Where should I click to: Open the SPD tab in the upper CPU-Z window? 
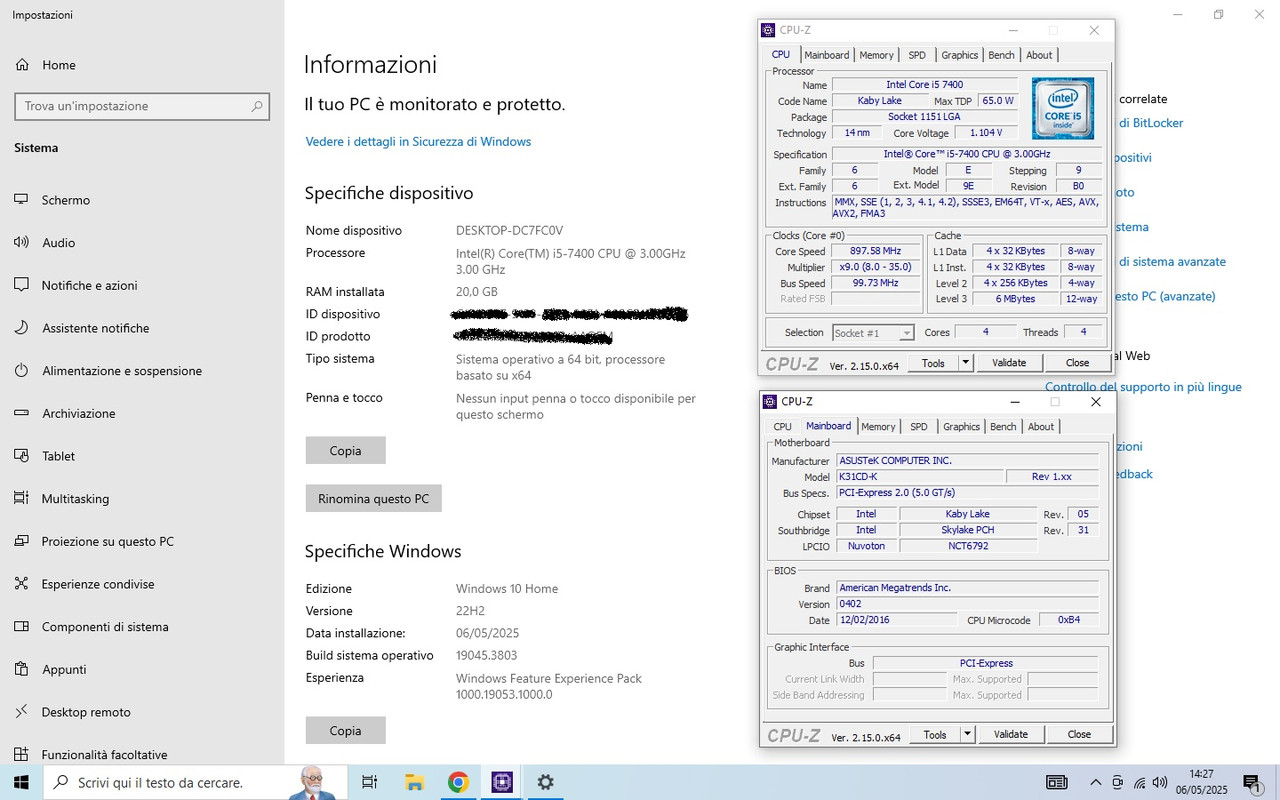917,55
